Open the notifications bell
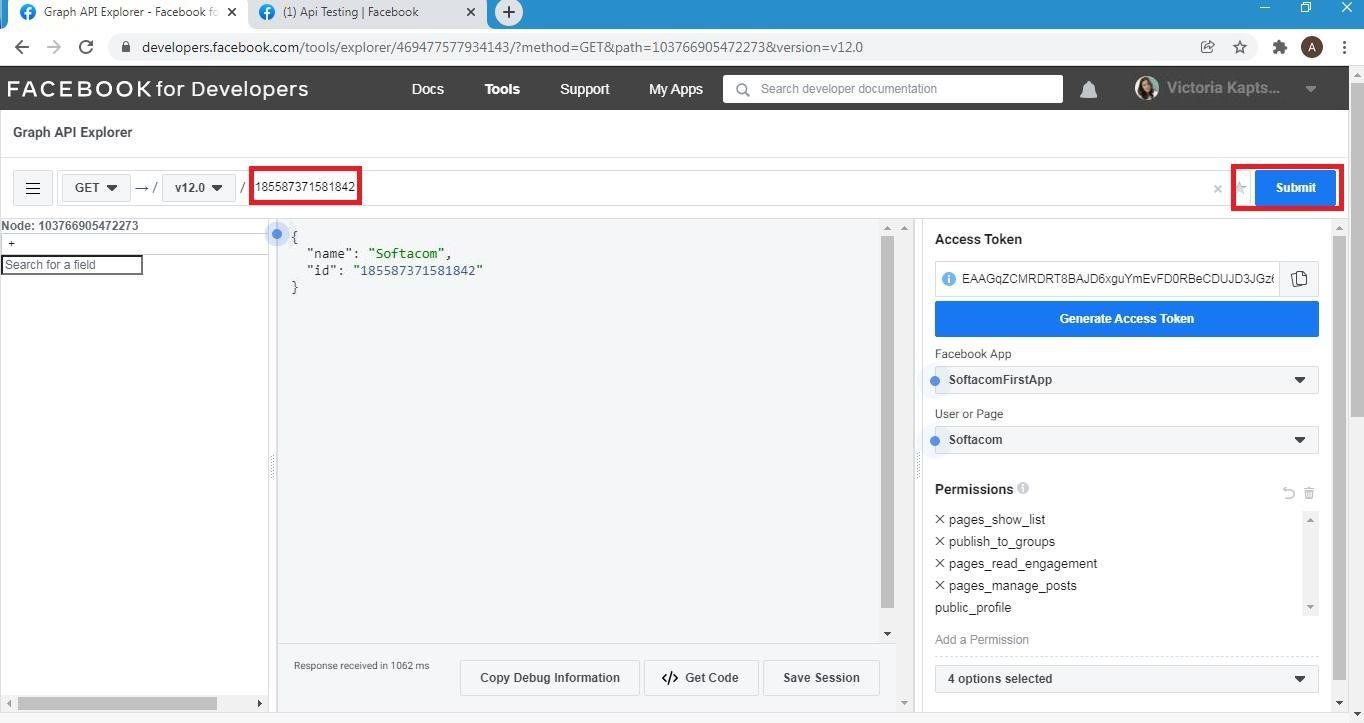1364x723 pixels. point(1088,89)
